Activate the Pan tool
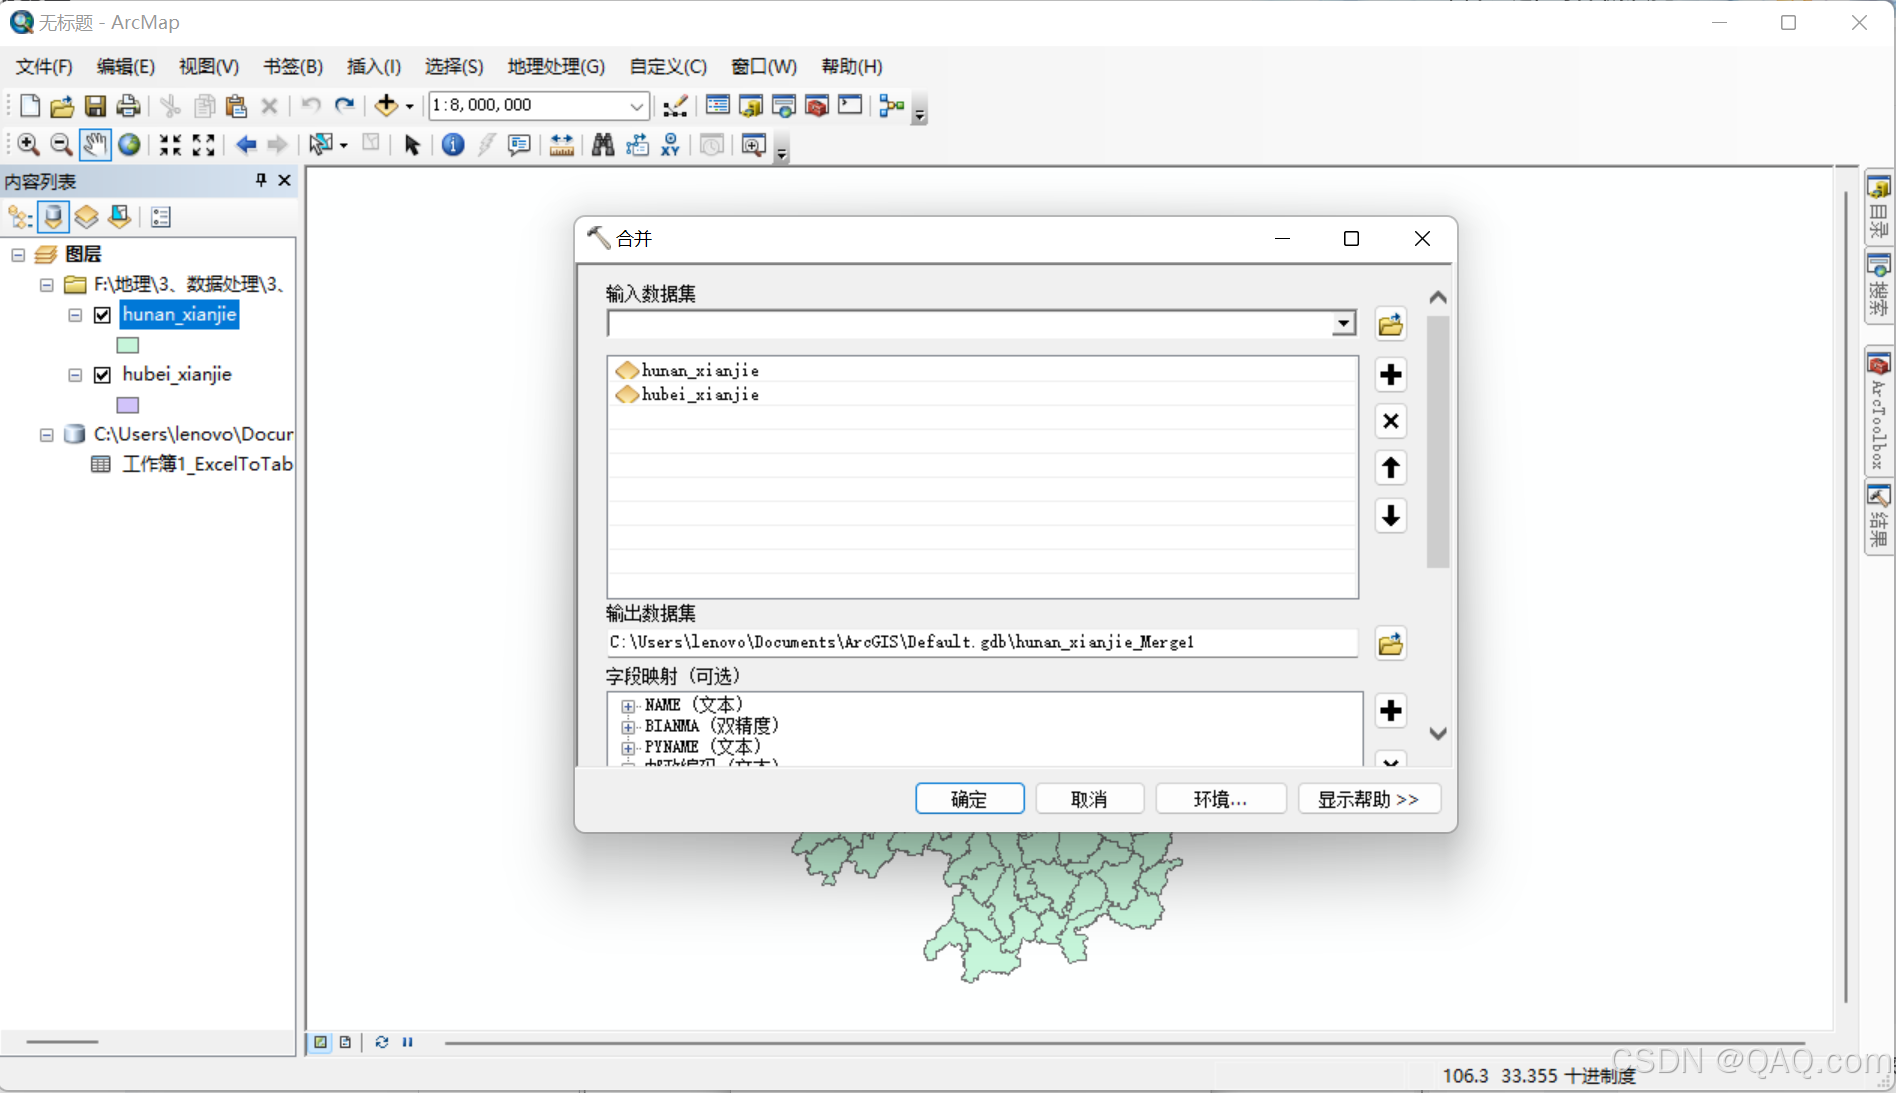 [x=95, y=145]
